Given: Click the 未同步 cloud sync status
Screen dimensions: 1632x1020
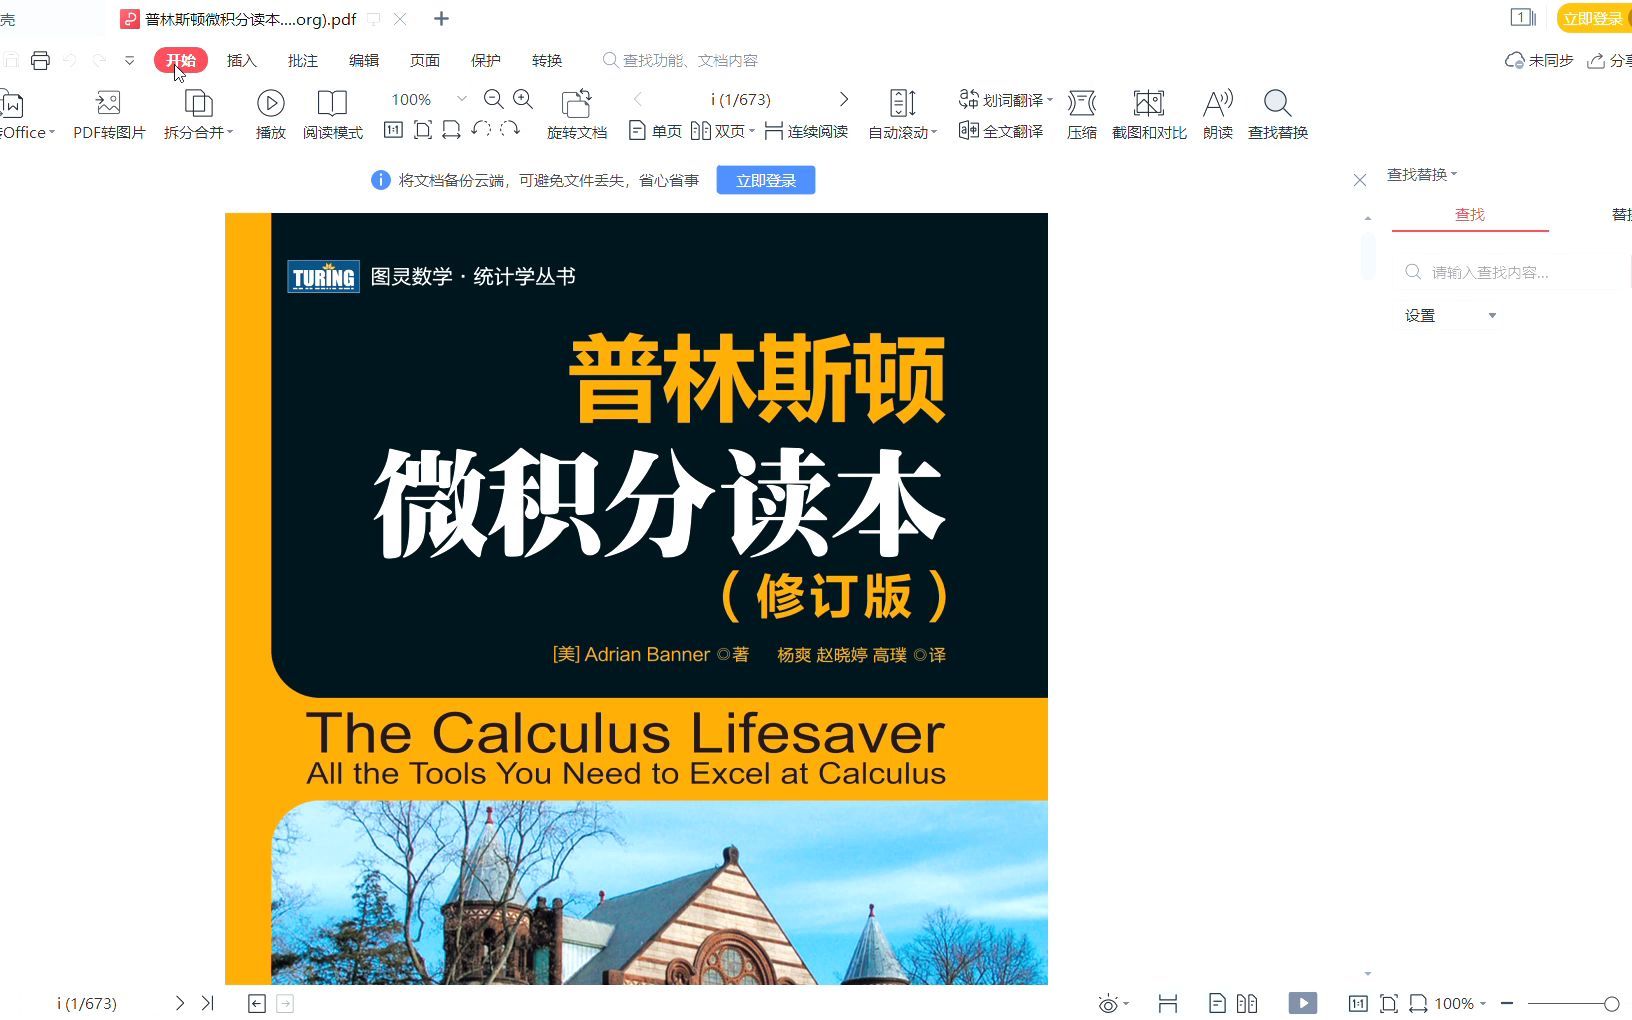Looking at the screenshot, I should tap(1540, 61).
